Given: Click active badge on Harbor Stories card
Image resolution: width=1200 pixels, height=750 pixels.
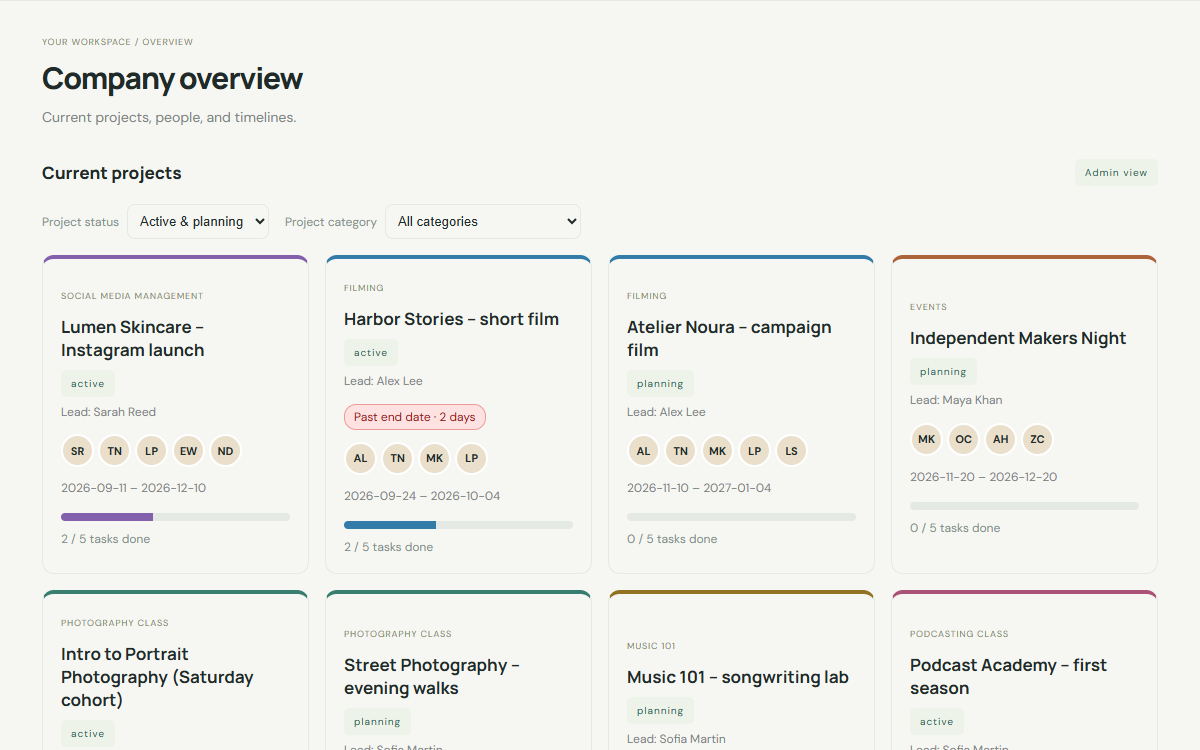Looking at the screenshot, I should [x=371, y=352].
